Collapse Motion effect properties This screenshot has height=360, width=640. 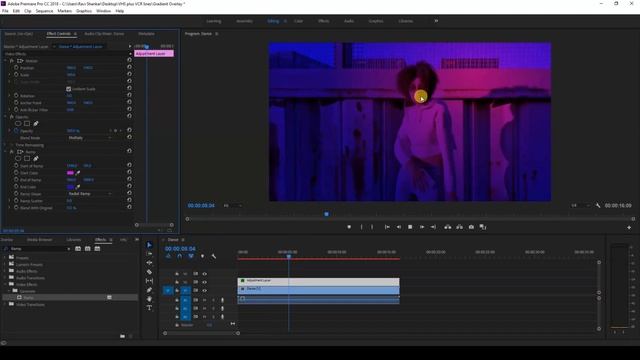click(6, 61)
